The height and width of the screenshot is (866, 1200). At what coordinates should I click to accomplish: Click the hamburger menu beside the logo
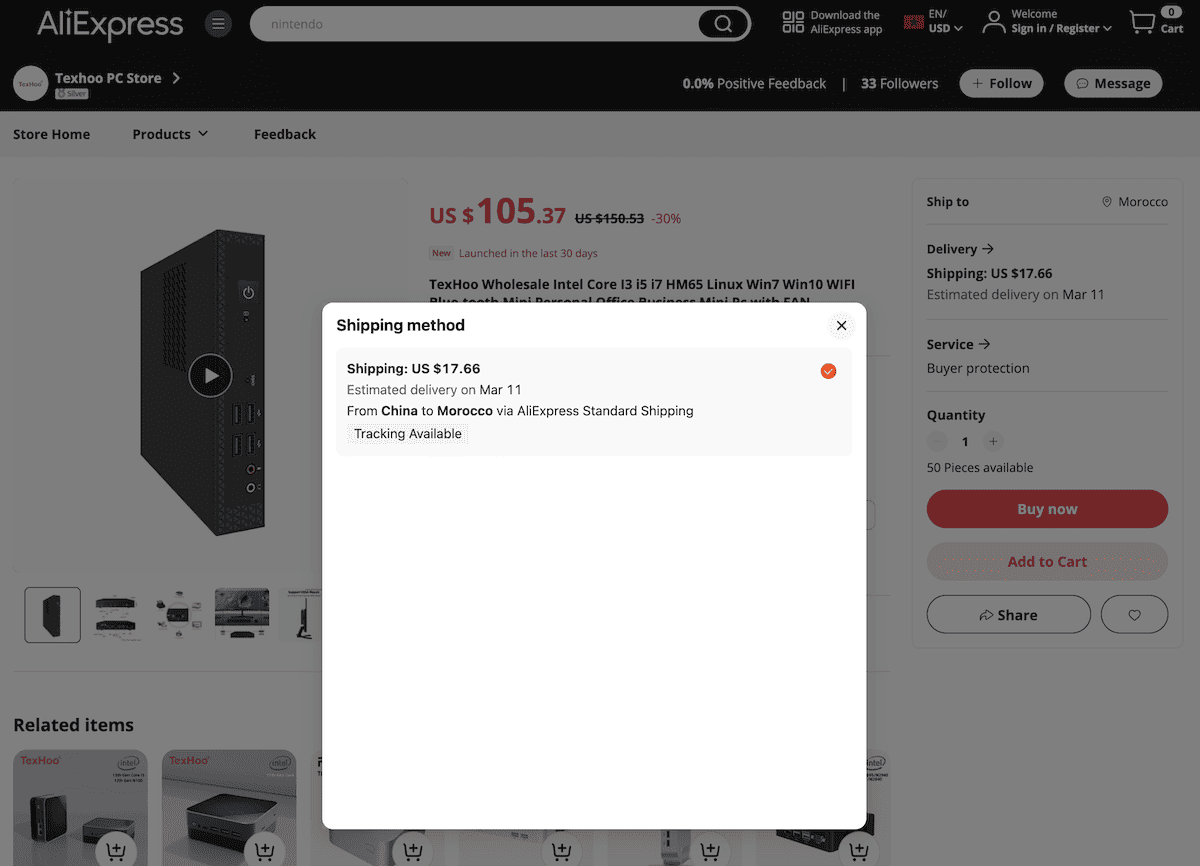pos(218,23)
